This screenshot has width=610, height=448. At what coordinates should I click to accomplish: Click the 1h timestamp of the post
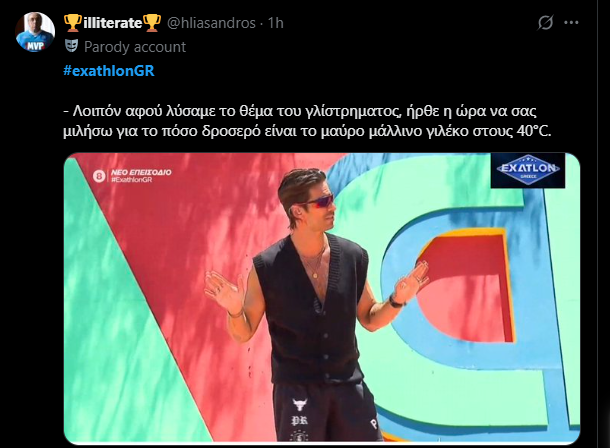pyautogui.click(x=275, y=23)
